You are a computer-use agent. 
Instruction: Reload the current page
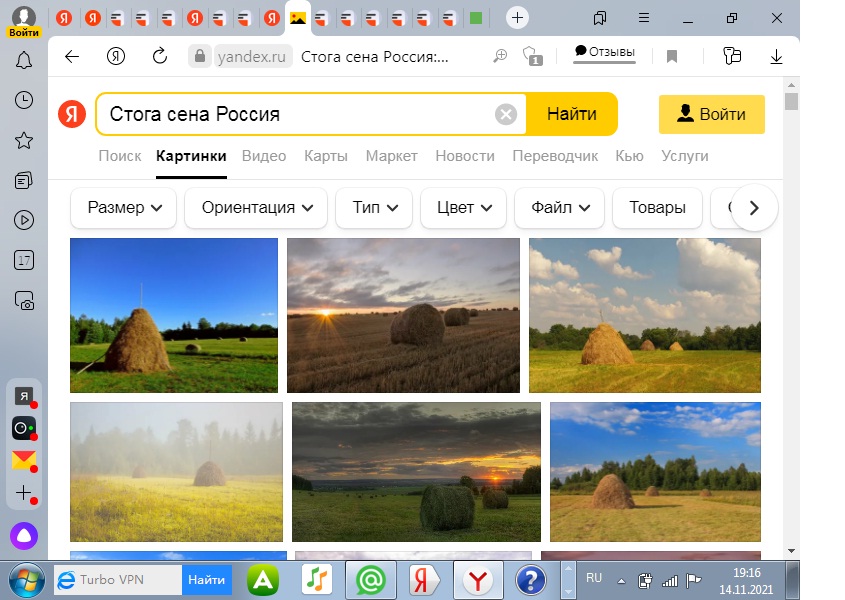160,56
